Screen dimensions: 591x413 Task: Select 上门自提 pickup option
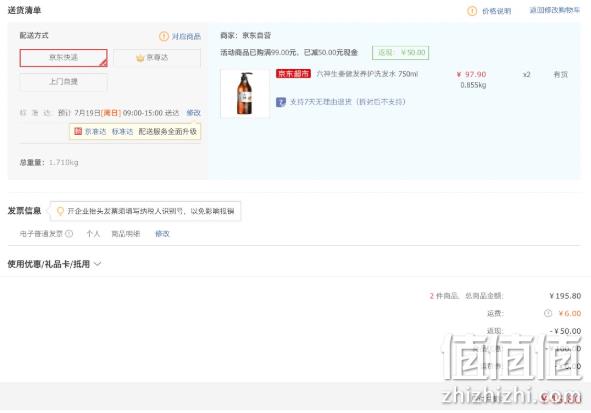pos(63,82)
